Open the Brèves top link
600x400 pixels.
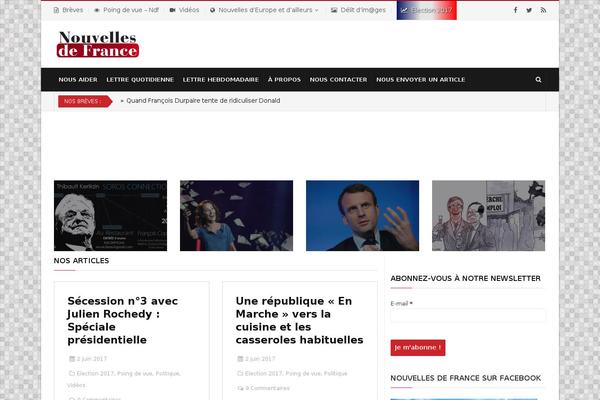[x=68, y=10]
